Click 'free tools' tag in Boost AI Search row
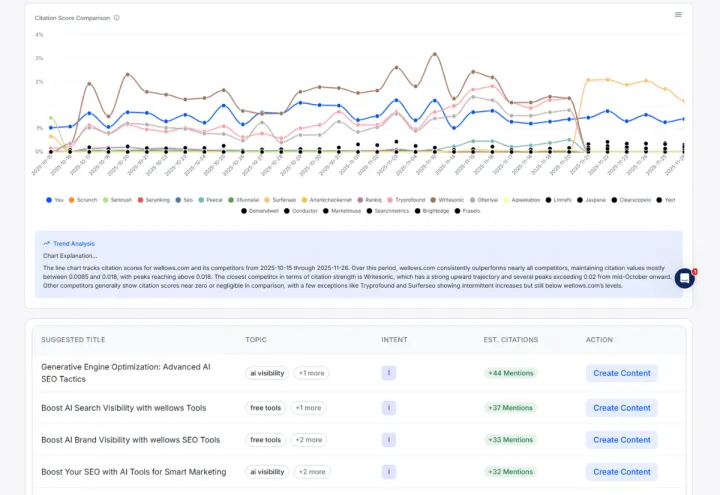720x495 pixels. pos(265,408)
